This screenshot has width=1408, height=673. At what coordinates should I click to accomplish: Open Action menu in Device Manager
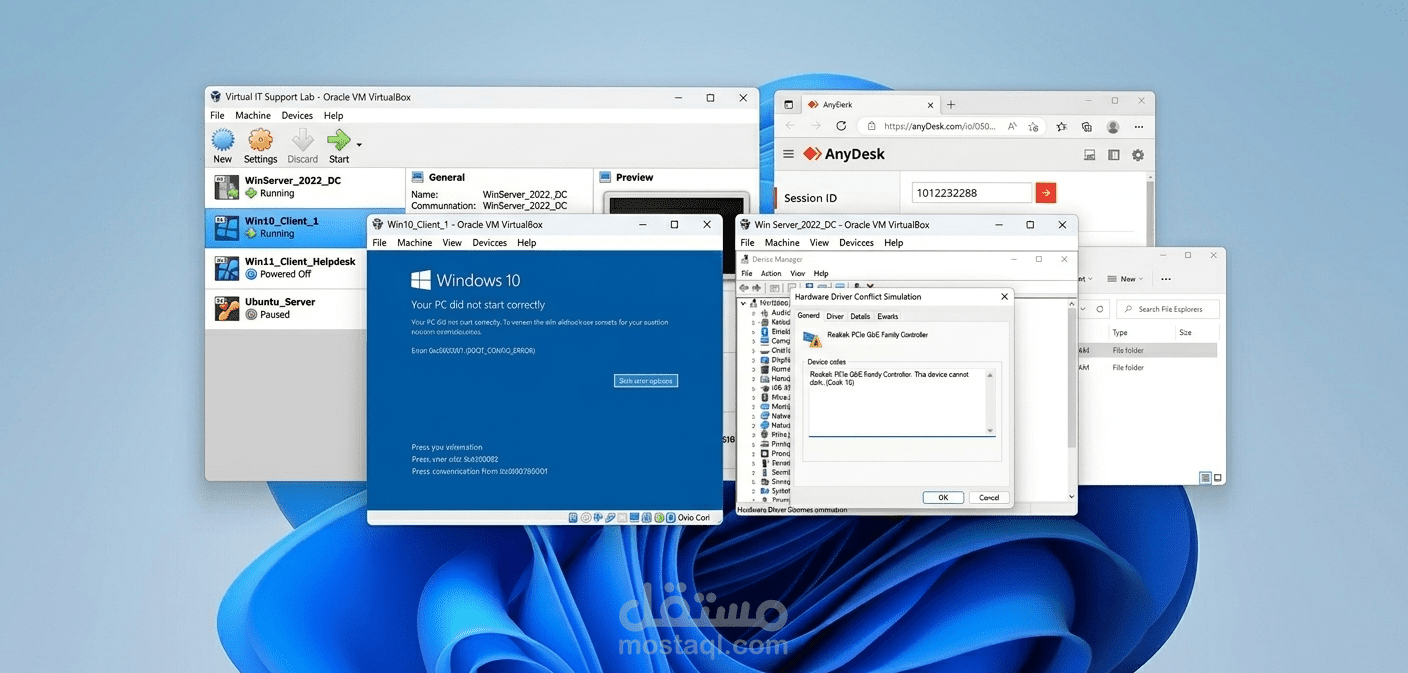coord(771,273)
